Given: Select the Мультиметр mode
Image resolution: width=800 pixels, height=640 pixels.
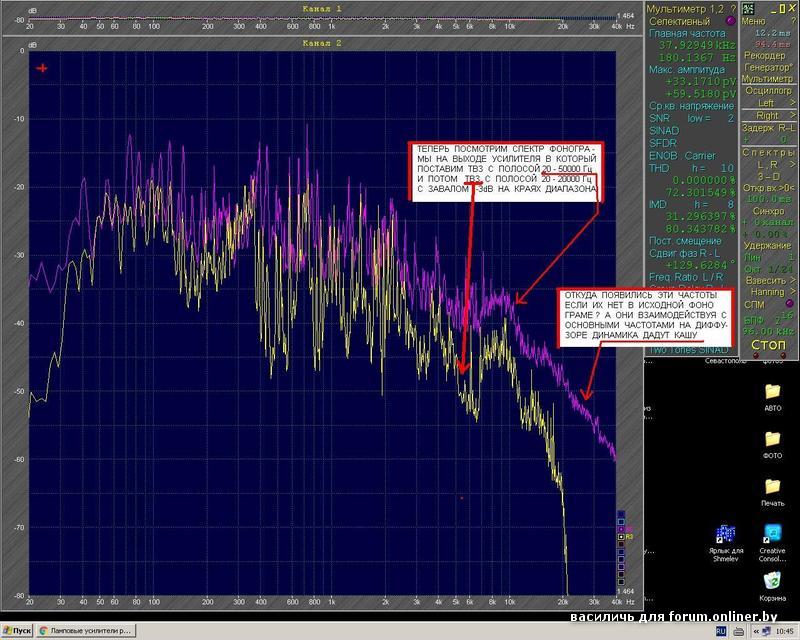Looking at the screenshot, I should (768, 78).
